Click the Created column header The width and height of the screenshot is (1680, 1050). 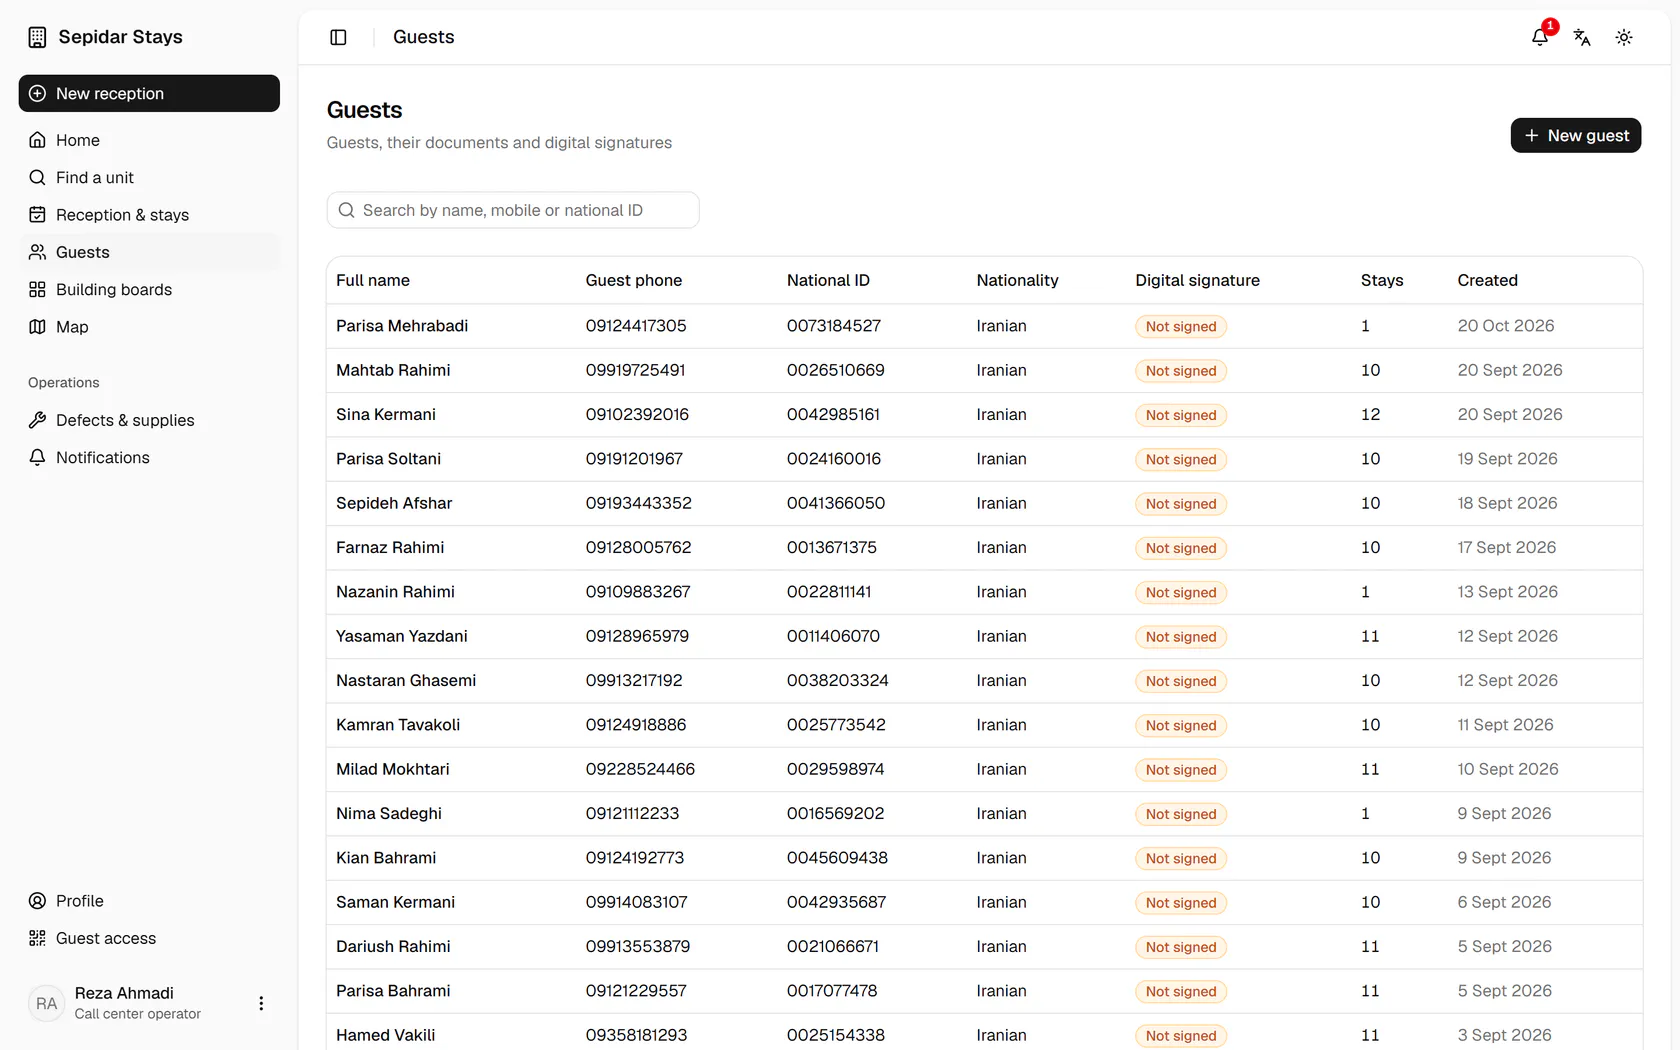tap(1487, 280)
